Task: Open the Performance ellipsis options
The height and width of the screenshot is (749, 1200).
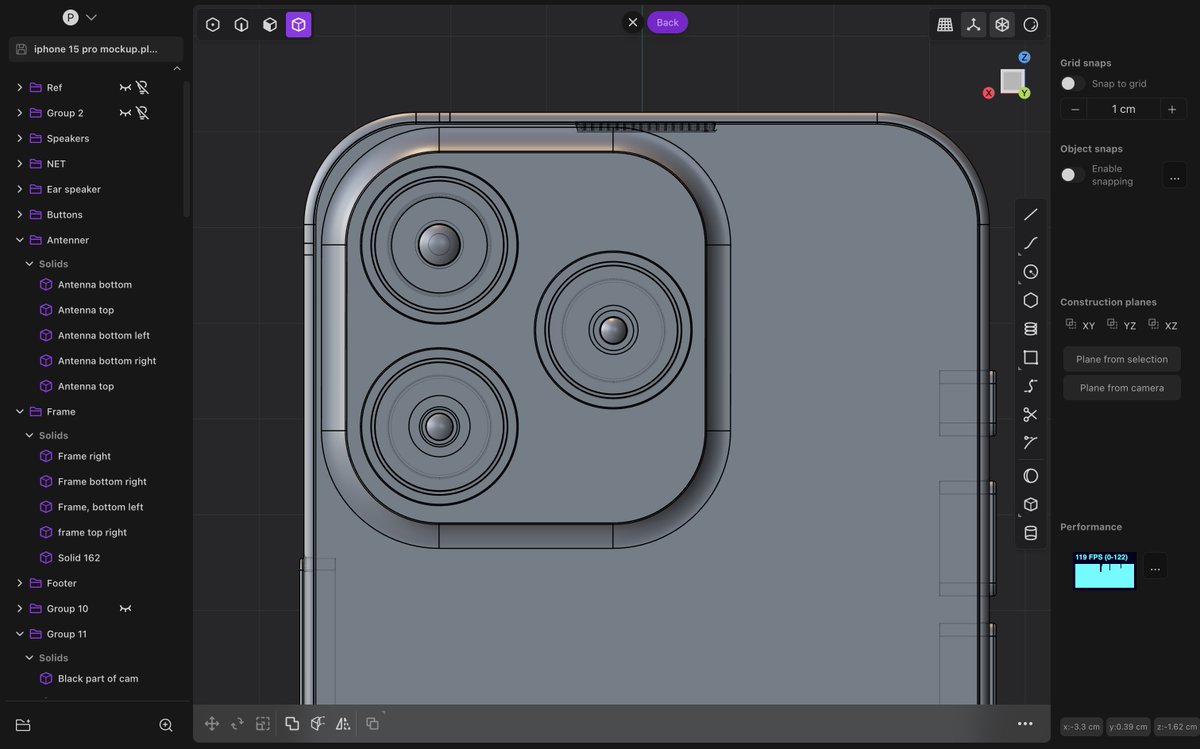Action: [x=1155, y=568]
